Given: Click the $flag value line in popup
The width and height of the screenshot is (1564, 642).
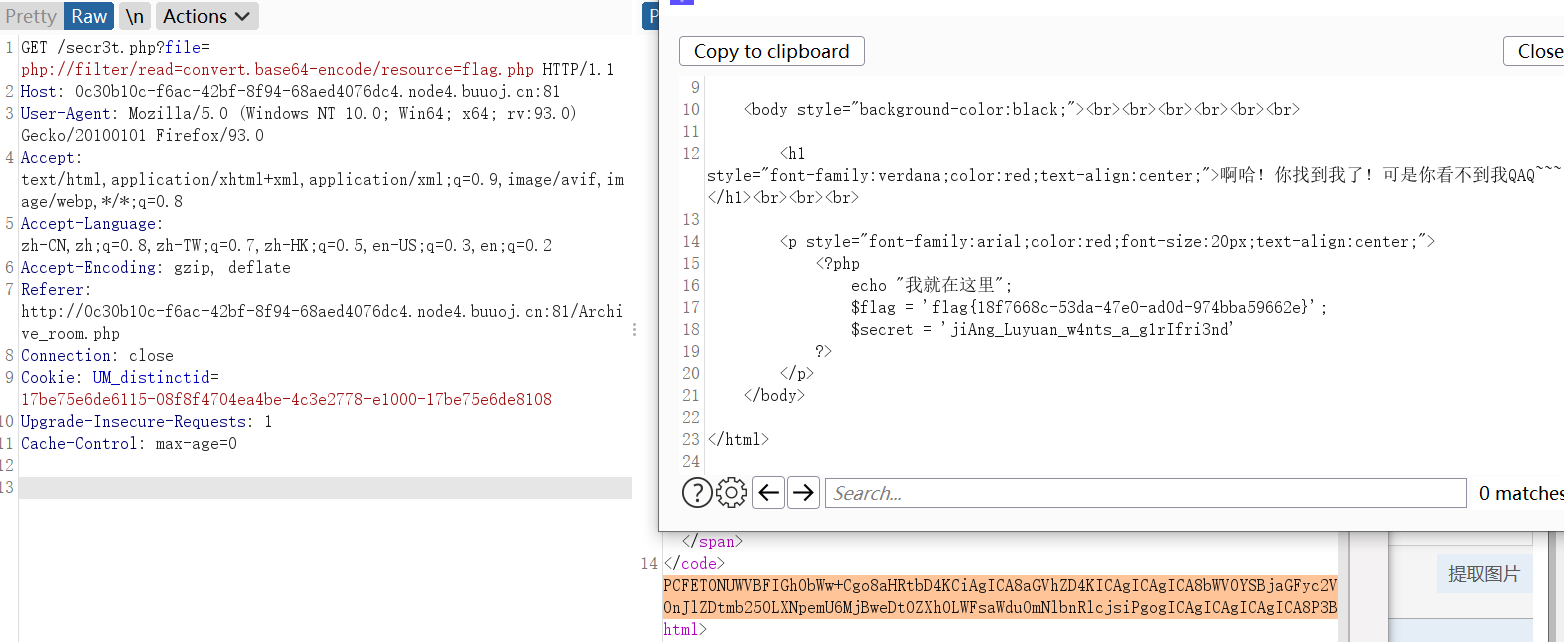Looking at the screenshot, I should pyautogui.click(x=1089, y=307).
